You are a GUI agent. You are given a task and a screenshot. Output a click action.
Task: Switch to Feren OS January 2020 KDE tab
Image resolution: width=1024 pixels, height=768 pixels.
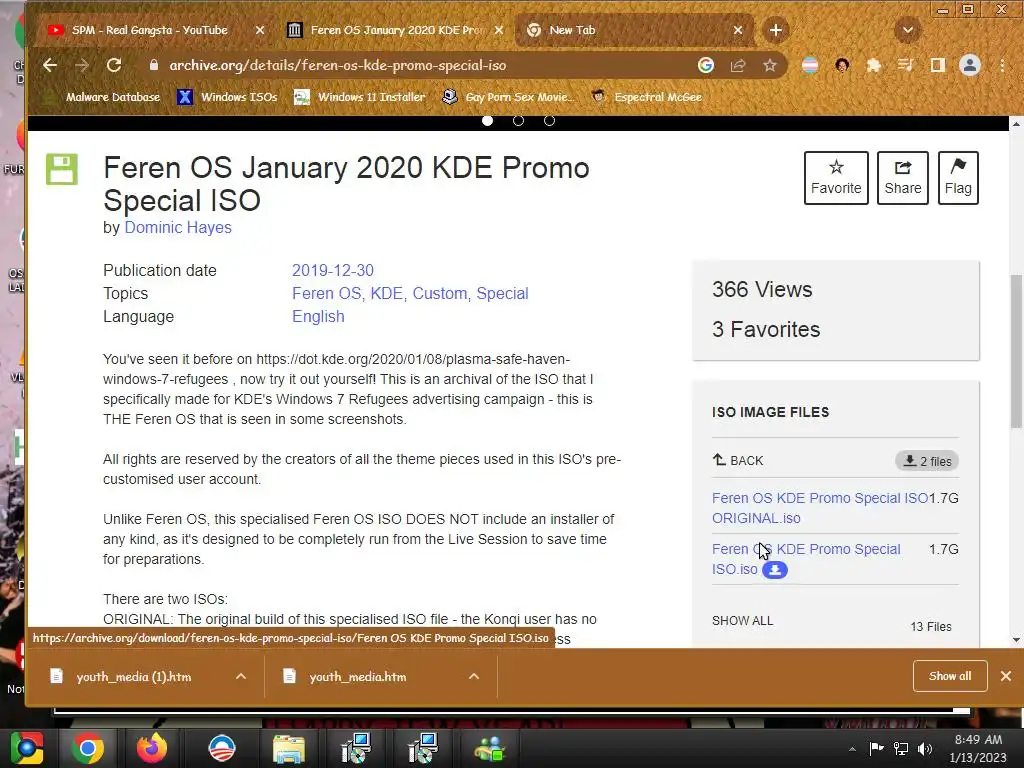[396, 30]
